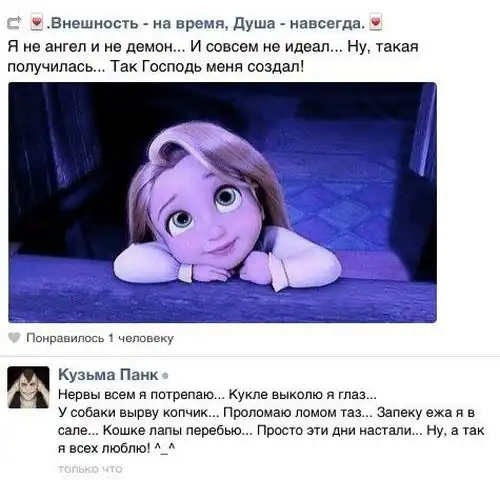This screenshot has height=480, width=500.
Task: Click the online status dot beside Кузьма Панк
Action: point(165,376)
